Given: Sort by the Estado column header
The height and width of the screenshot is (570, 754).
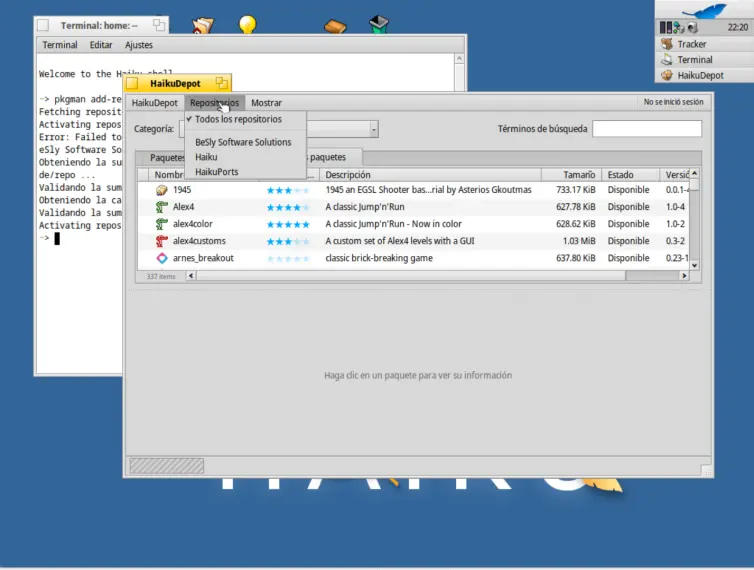Looking at the screenshot, I should tap(630, 175).
